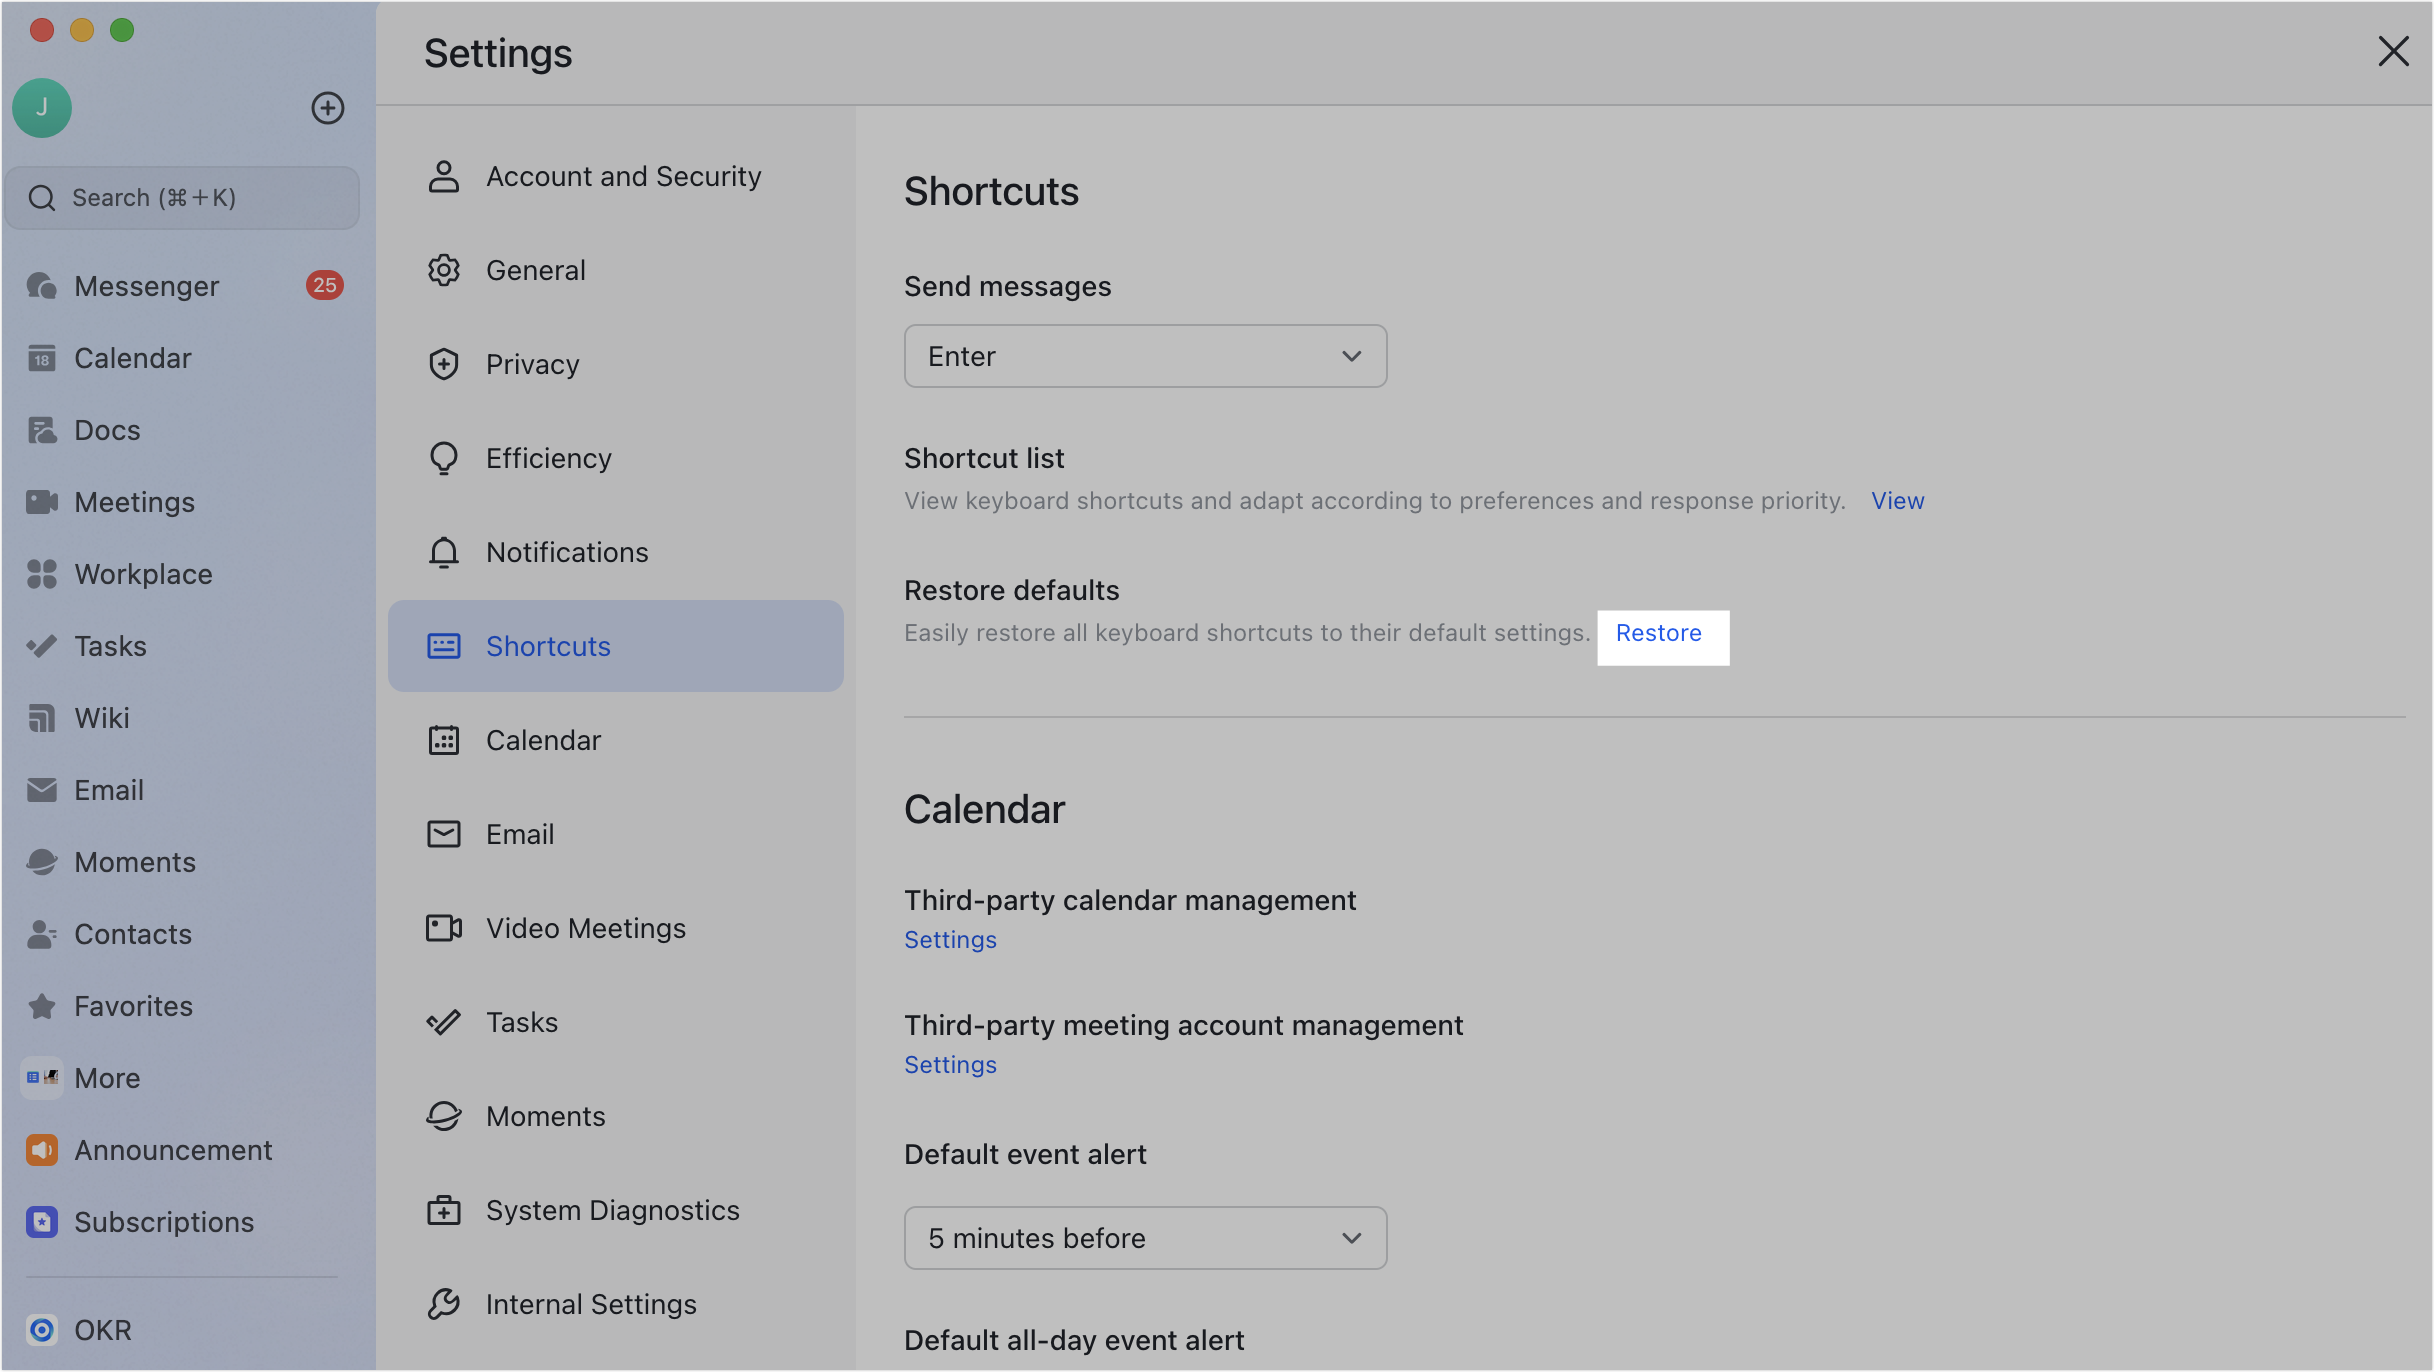Open Workplace from the sidebar
The image size is (2434, 1372).
point(143,573)
